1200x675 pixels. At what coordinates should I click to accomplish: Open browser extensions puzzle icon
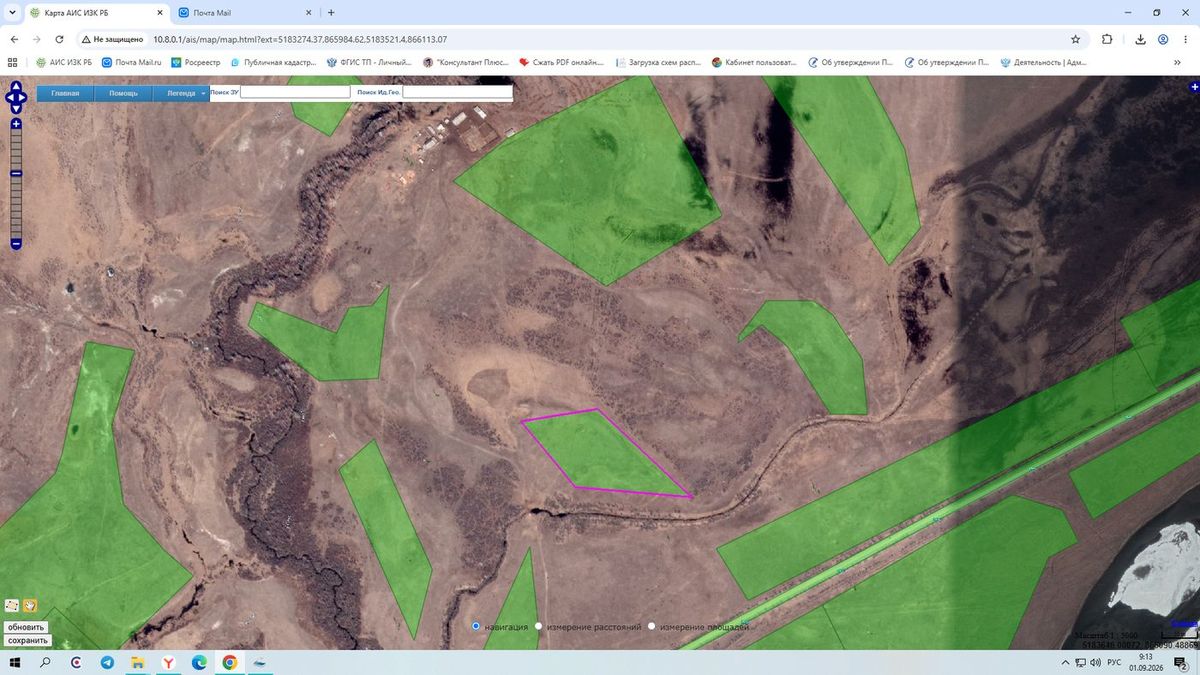1107,39
